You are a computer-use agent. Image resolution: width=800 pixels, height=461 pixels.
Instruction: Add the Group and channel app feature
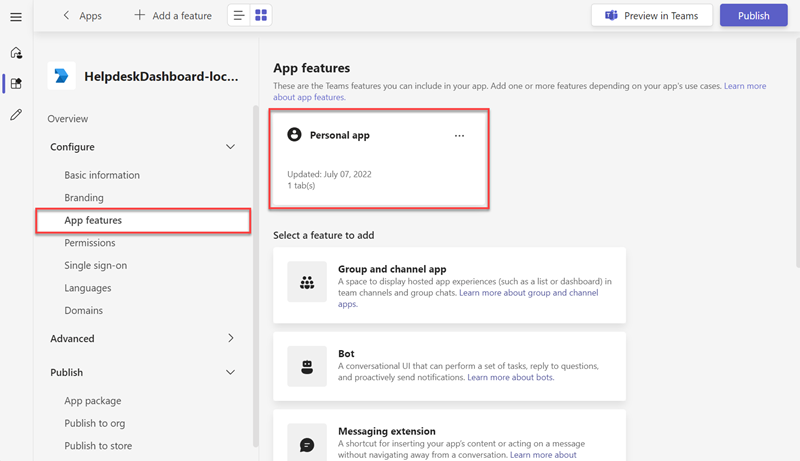click(449, 285)
